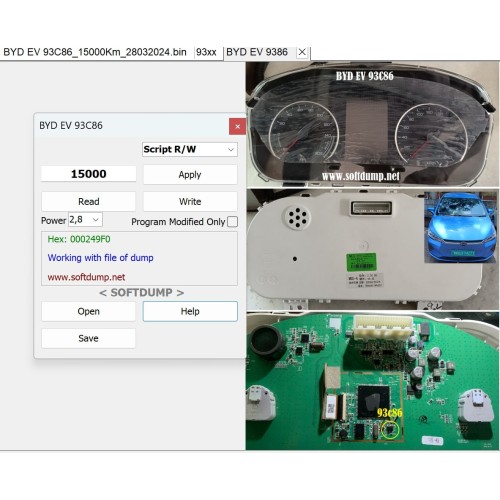Click the mileage field showing 15000
Screen dimensions: 500x500
pyautogui.click(x=88, y=174)
